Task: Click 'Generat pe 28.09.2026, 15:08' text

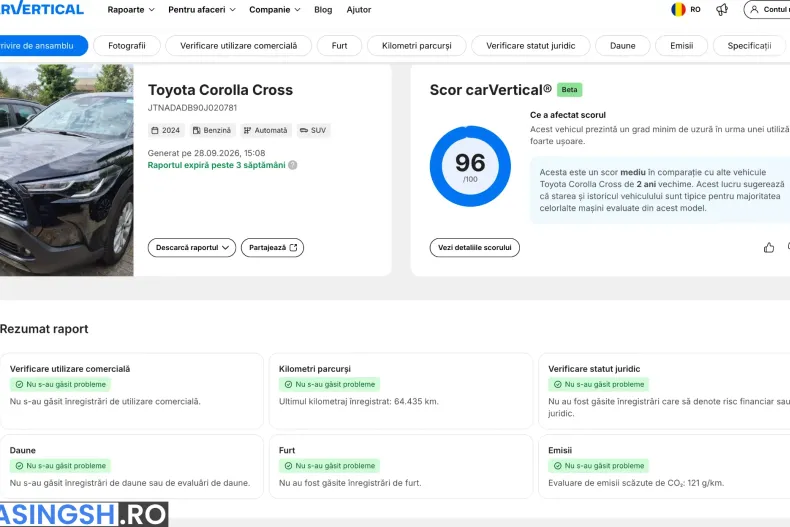Action: tap(207, 153)
